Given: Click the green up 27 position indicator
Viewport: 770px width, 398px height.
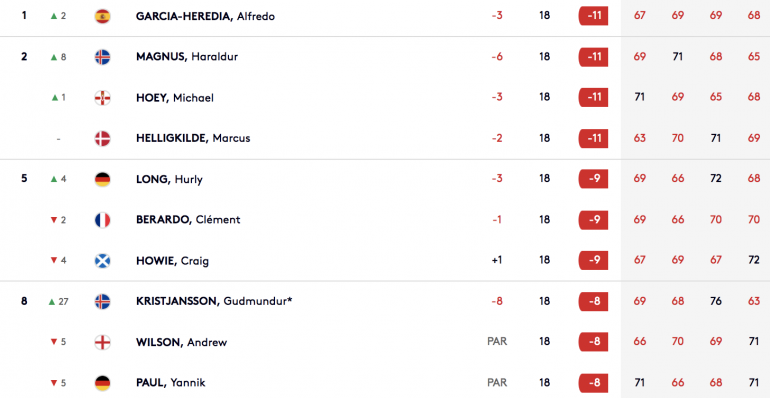Looking at the screenshot, I should [x=58, y=302].
